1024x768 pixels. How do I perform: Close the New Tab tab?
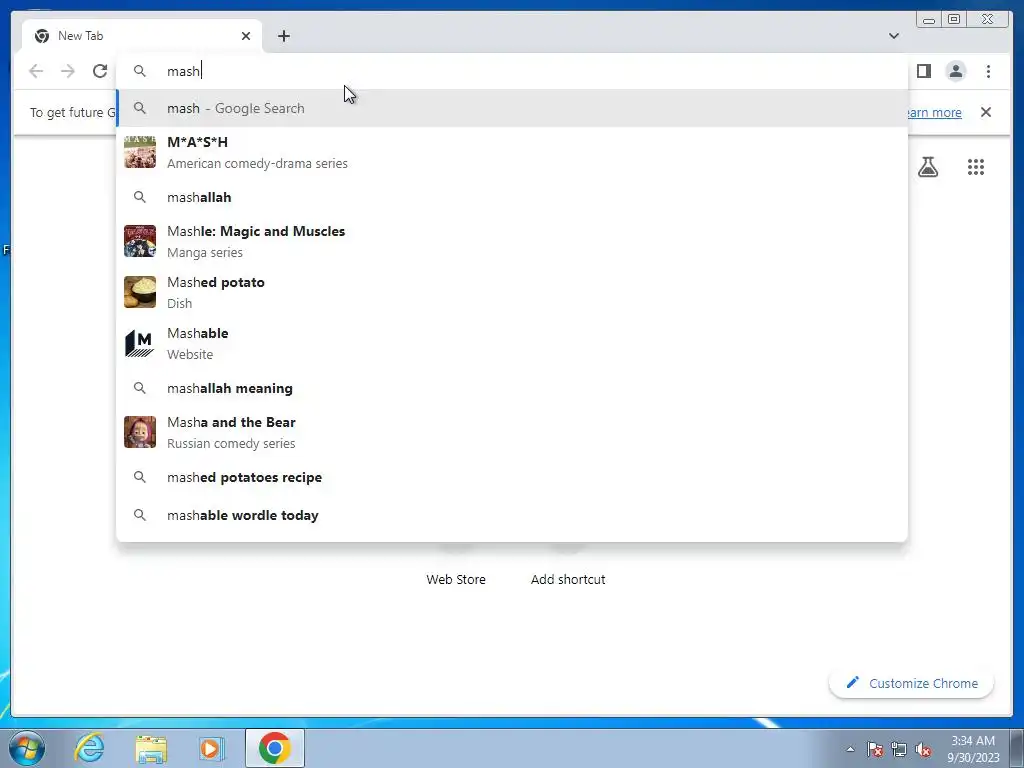246,36
